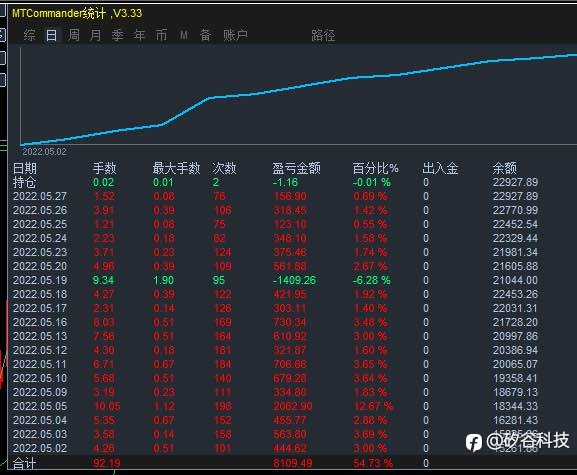
Task: Click the 路径 path button
Action: [323, 35]
